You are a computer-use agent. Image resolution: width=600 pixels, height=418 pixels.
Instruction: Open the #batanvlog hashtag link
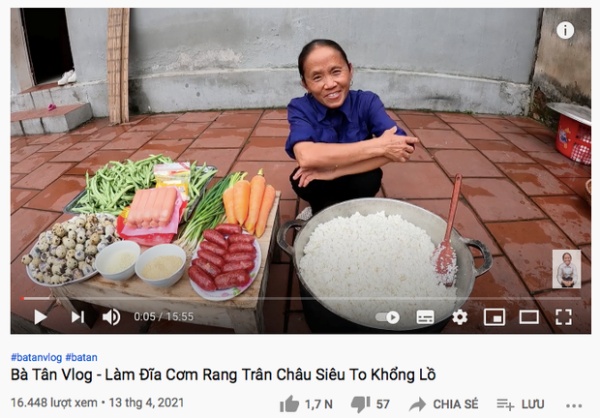point(36,358)
